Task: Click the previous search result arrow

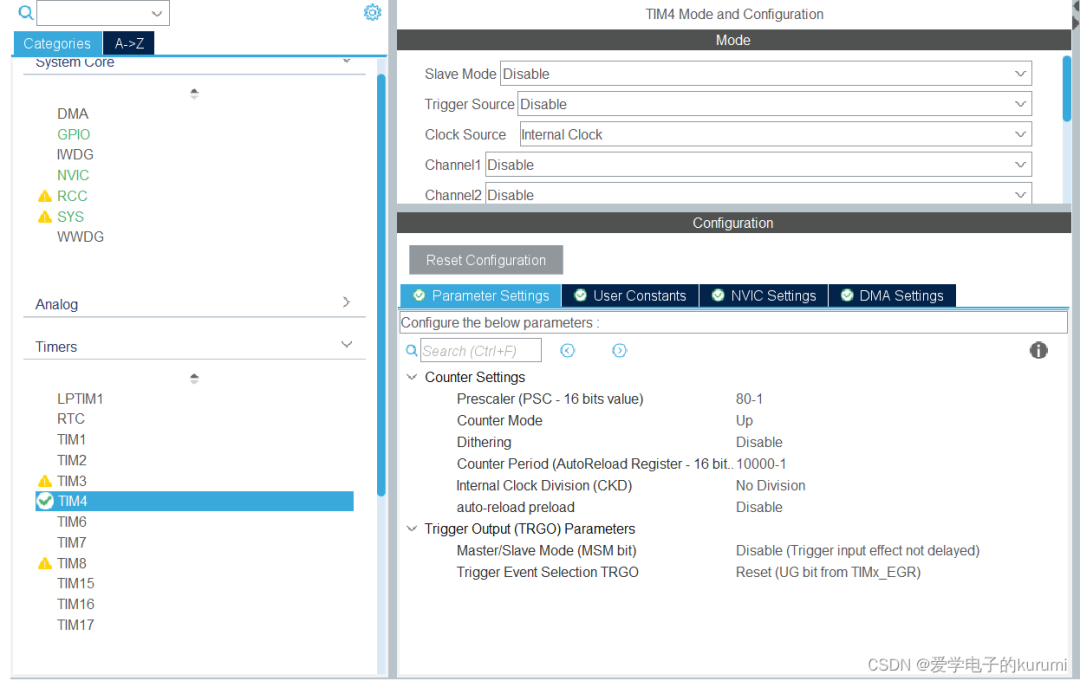Action: click(568, 350)
